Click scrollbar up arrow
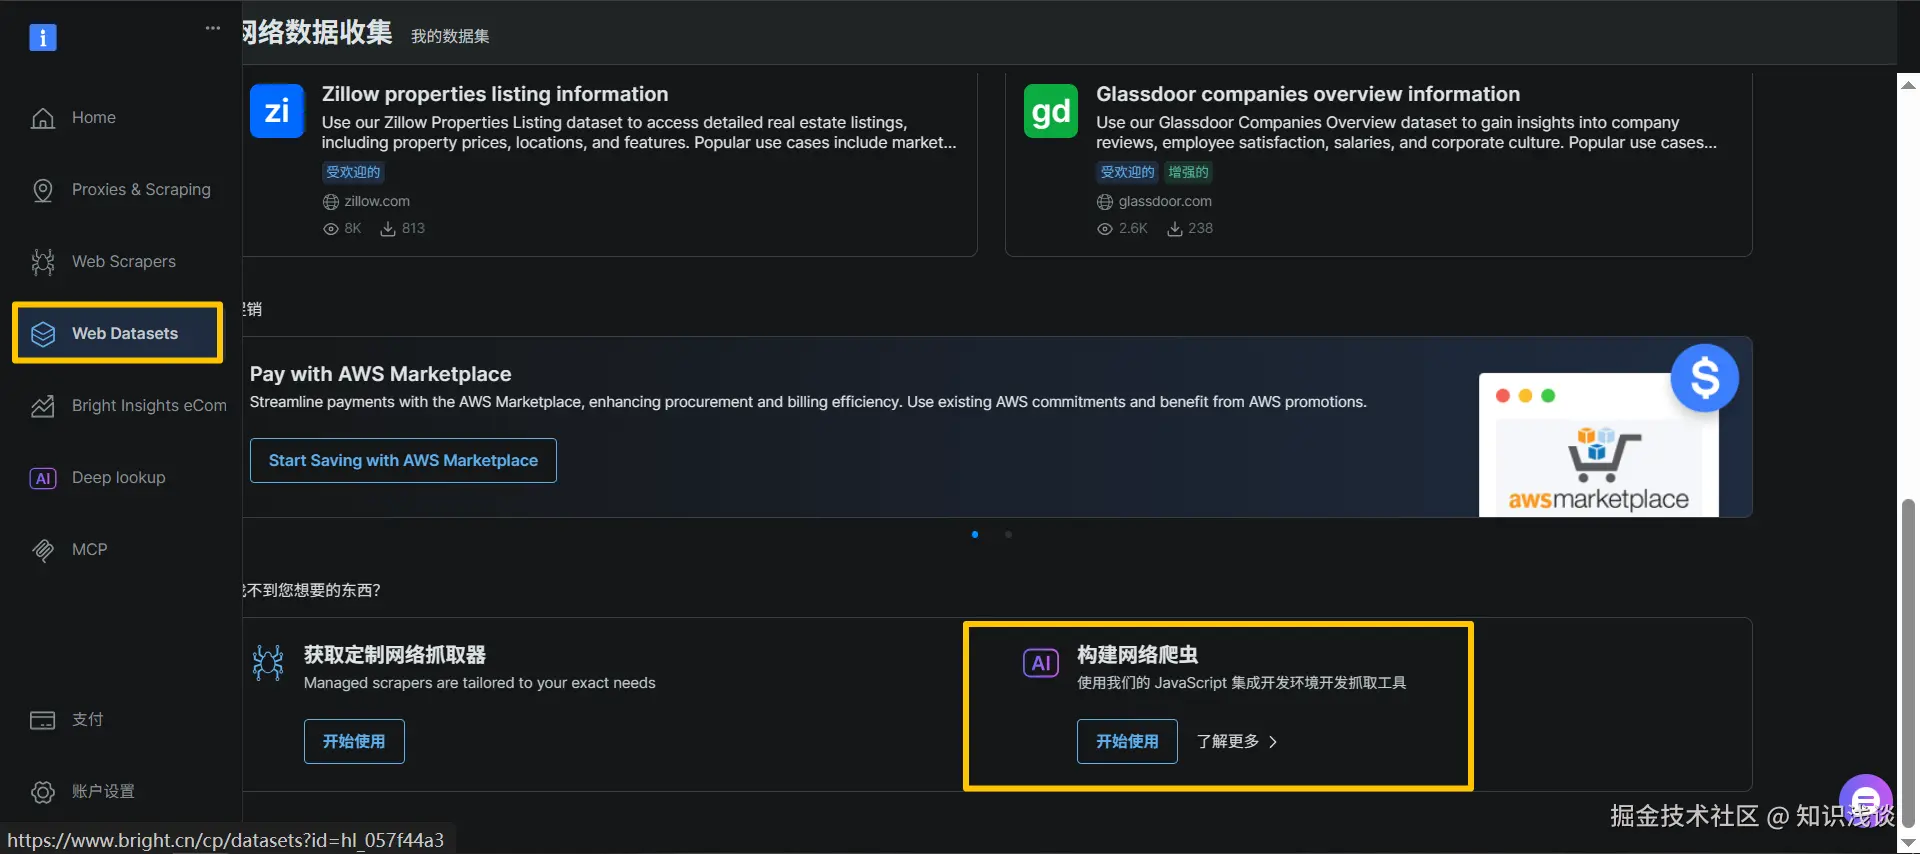Screen dimensions: 1920x854 1908,85
